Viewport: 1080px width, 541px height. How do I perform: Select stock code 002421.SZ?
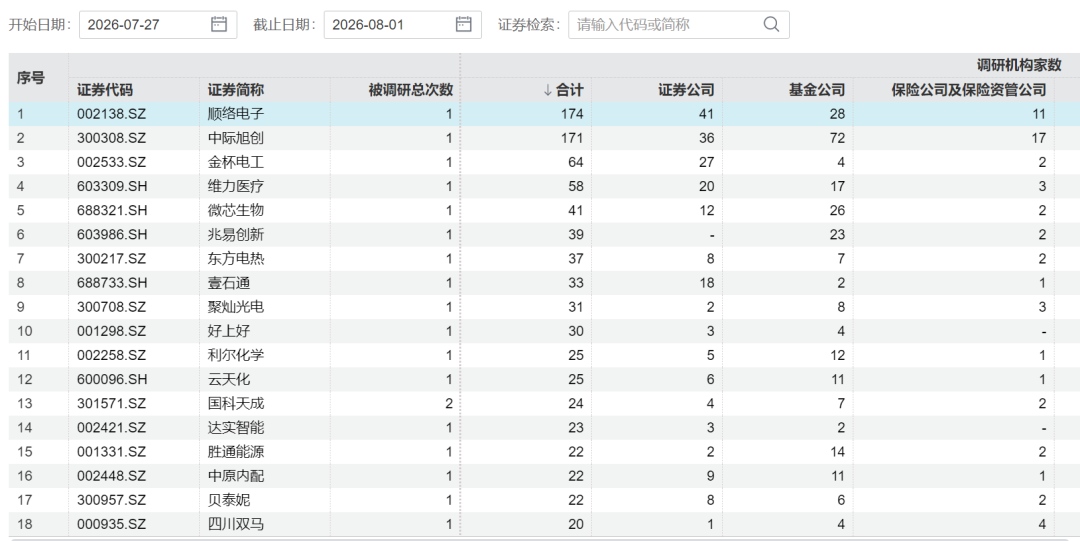coord(112,428)
